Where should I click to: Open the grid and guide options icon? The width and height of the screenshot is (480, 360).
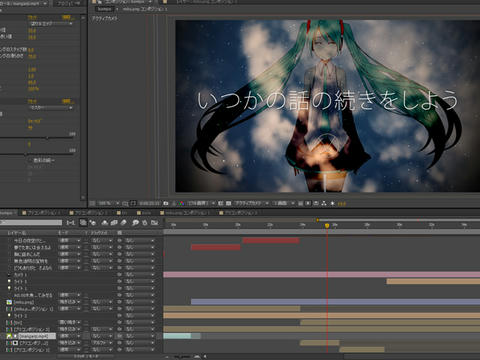(x=125, y=203)
